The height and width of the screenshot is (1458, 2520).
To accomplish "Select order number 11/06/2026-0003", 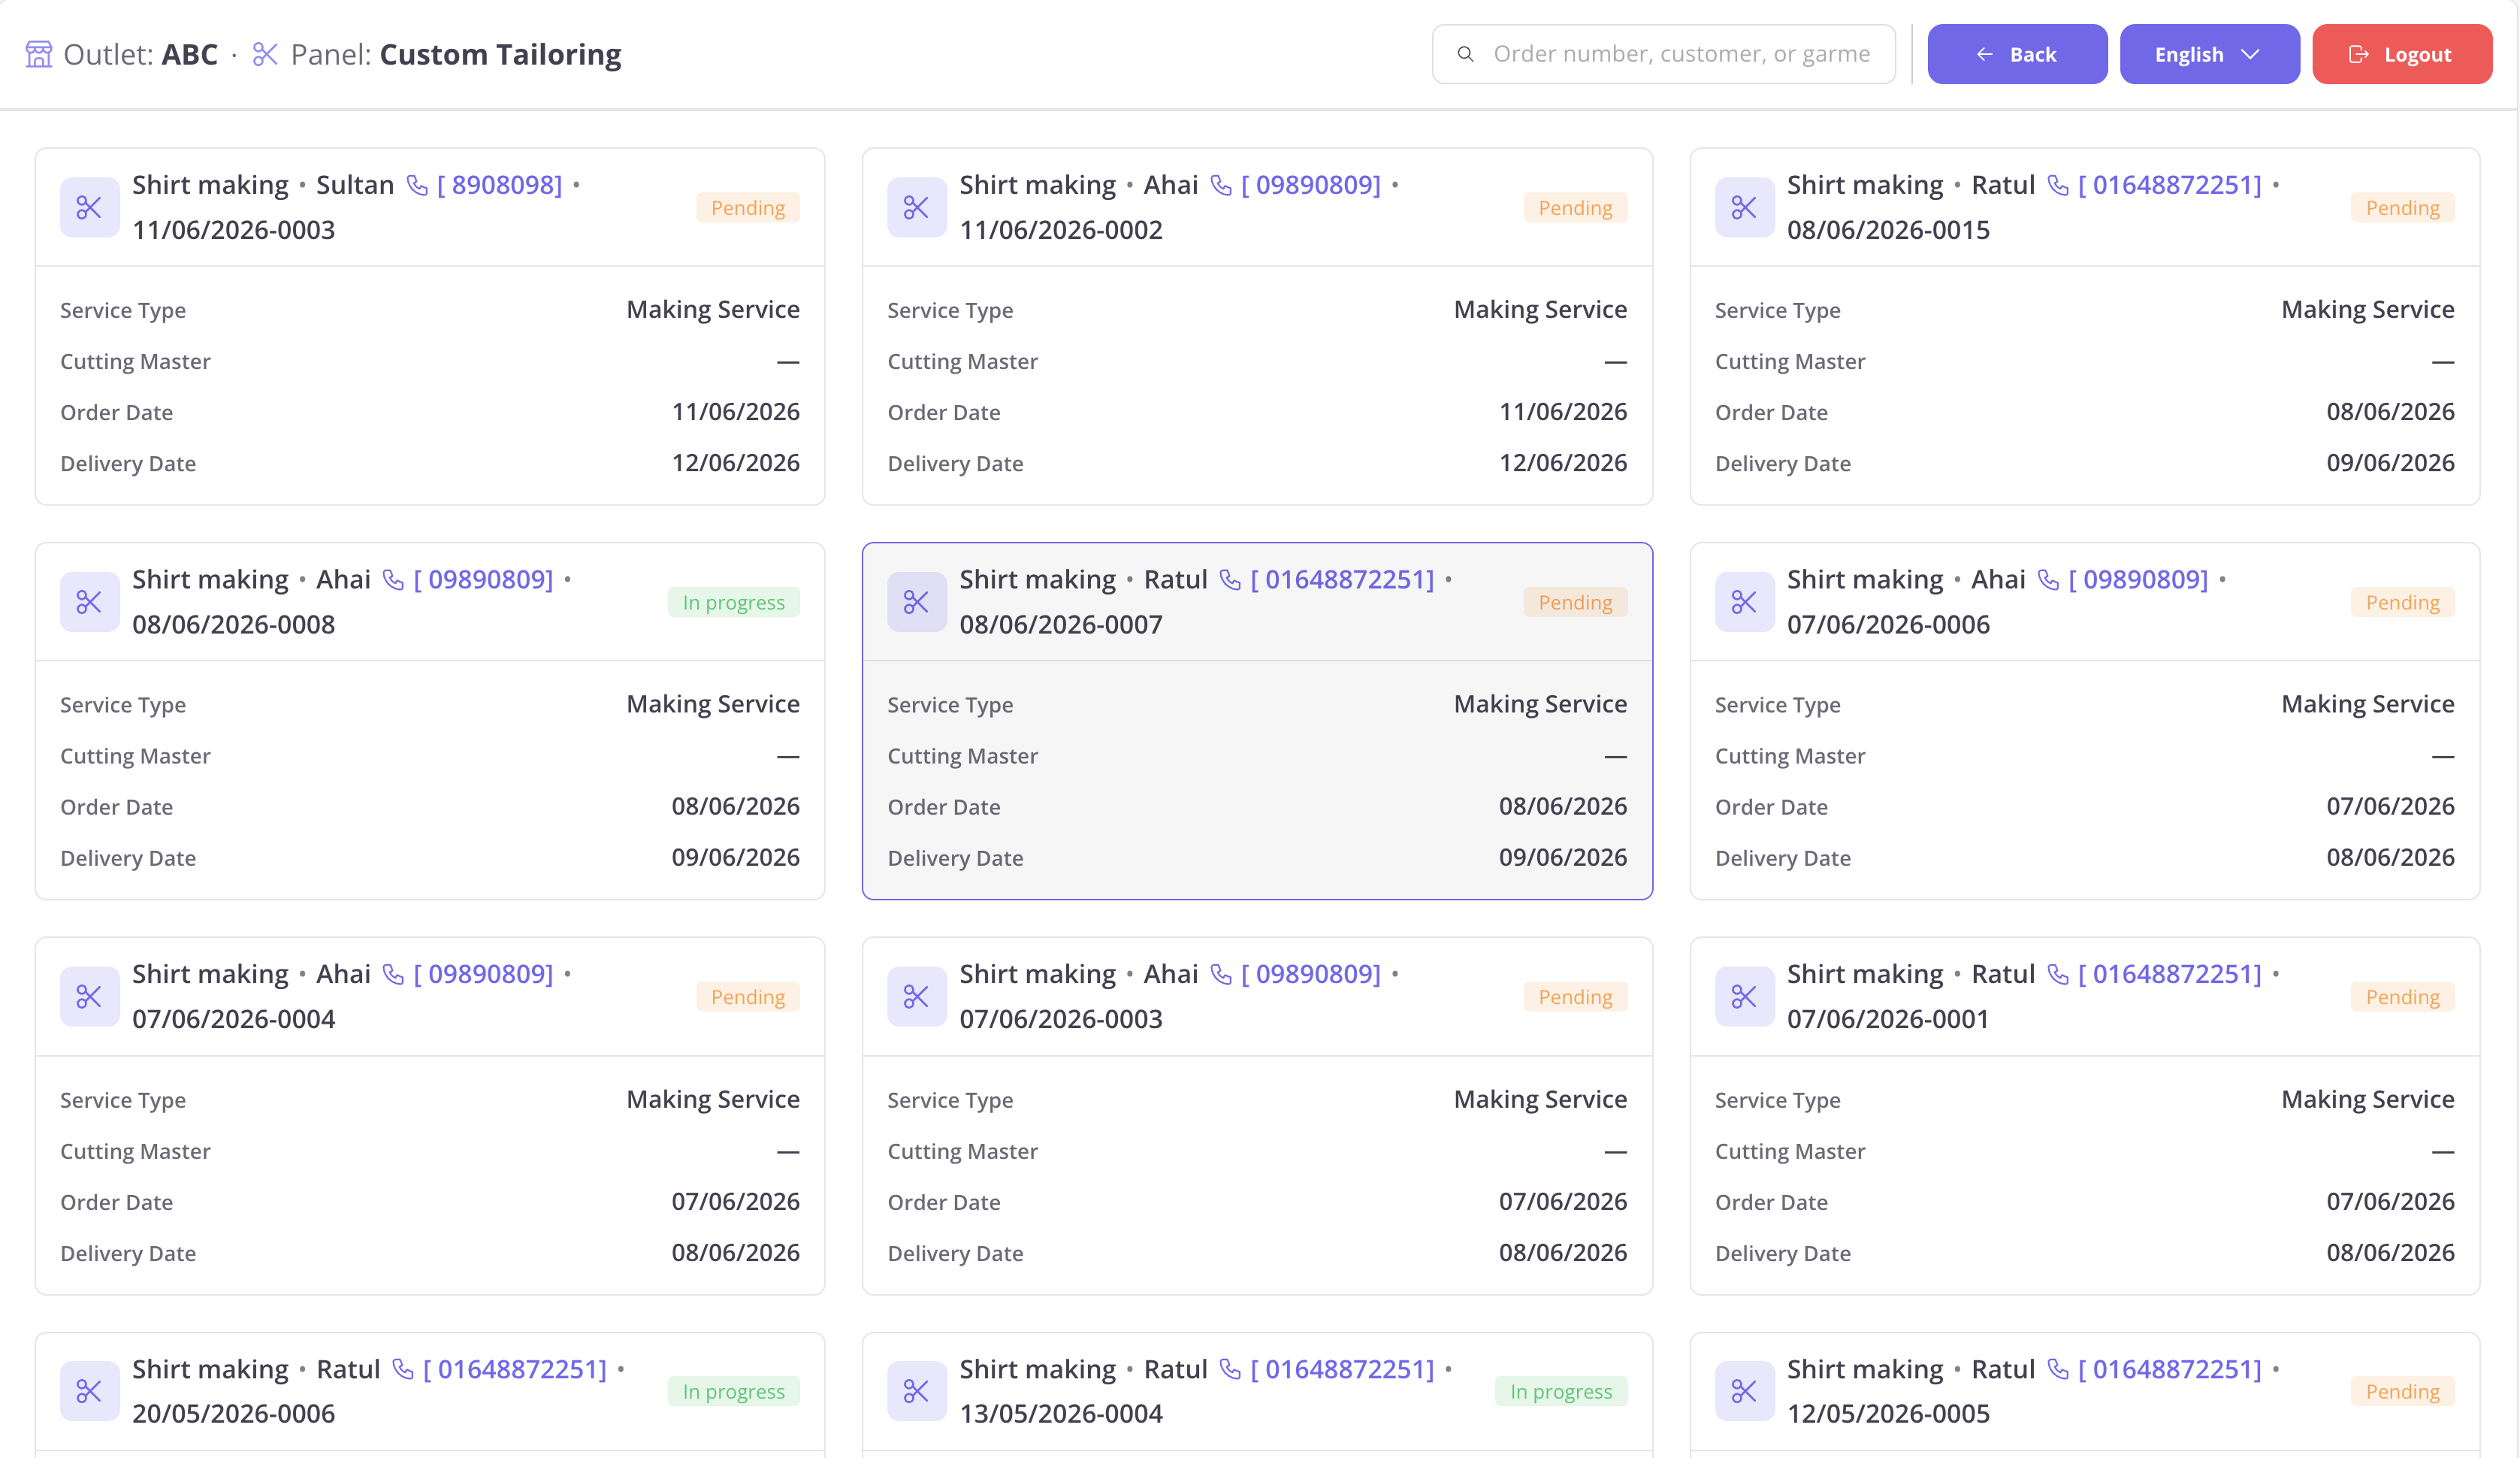I will (234, 230).
